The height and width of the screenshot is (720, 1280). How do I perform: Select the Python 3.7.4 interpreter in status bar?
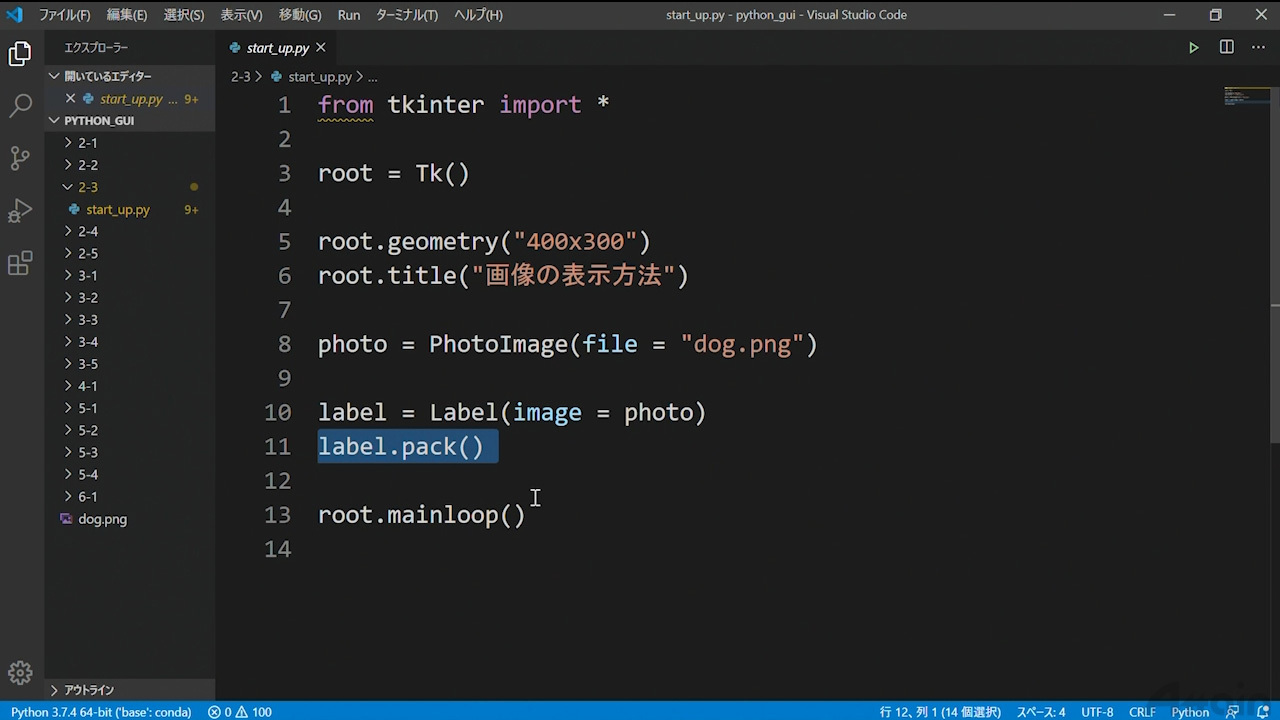[101, 712]
